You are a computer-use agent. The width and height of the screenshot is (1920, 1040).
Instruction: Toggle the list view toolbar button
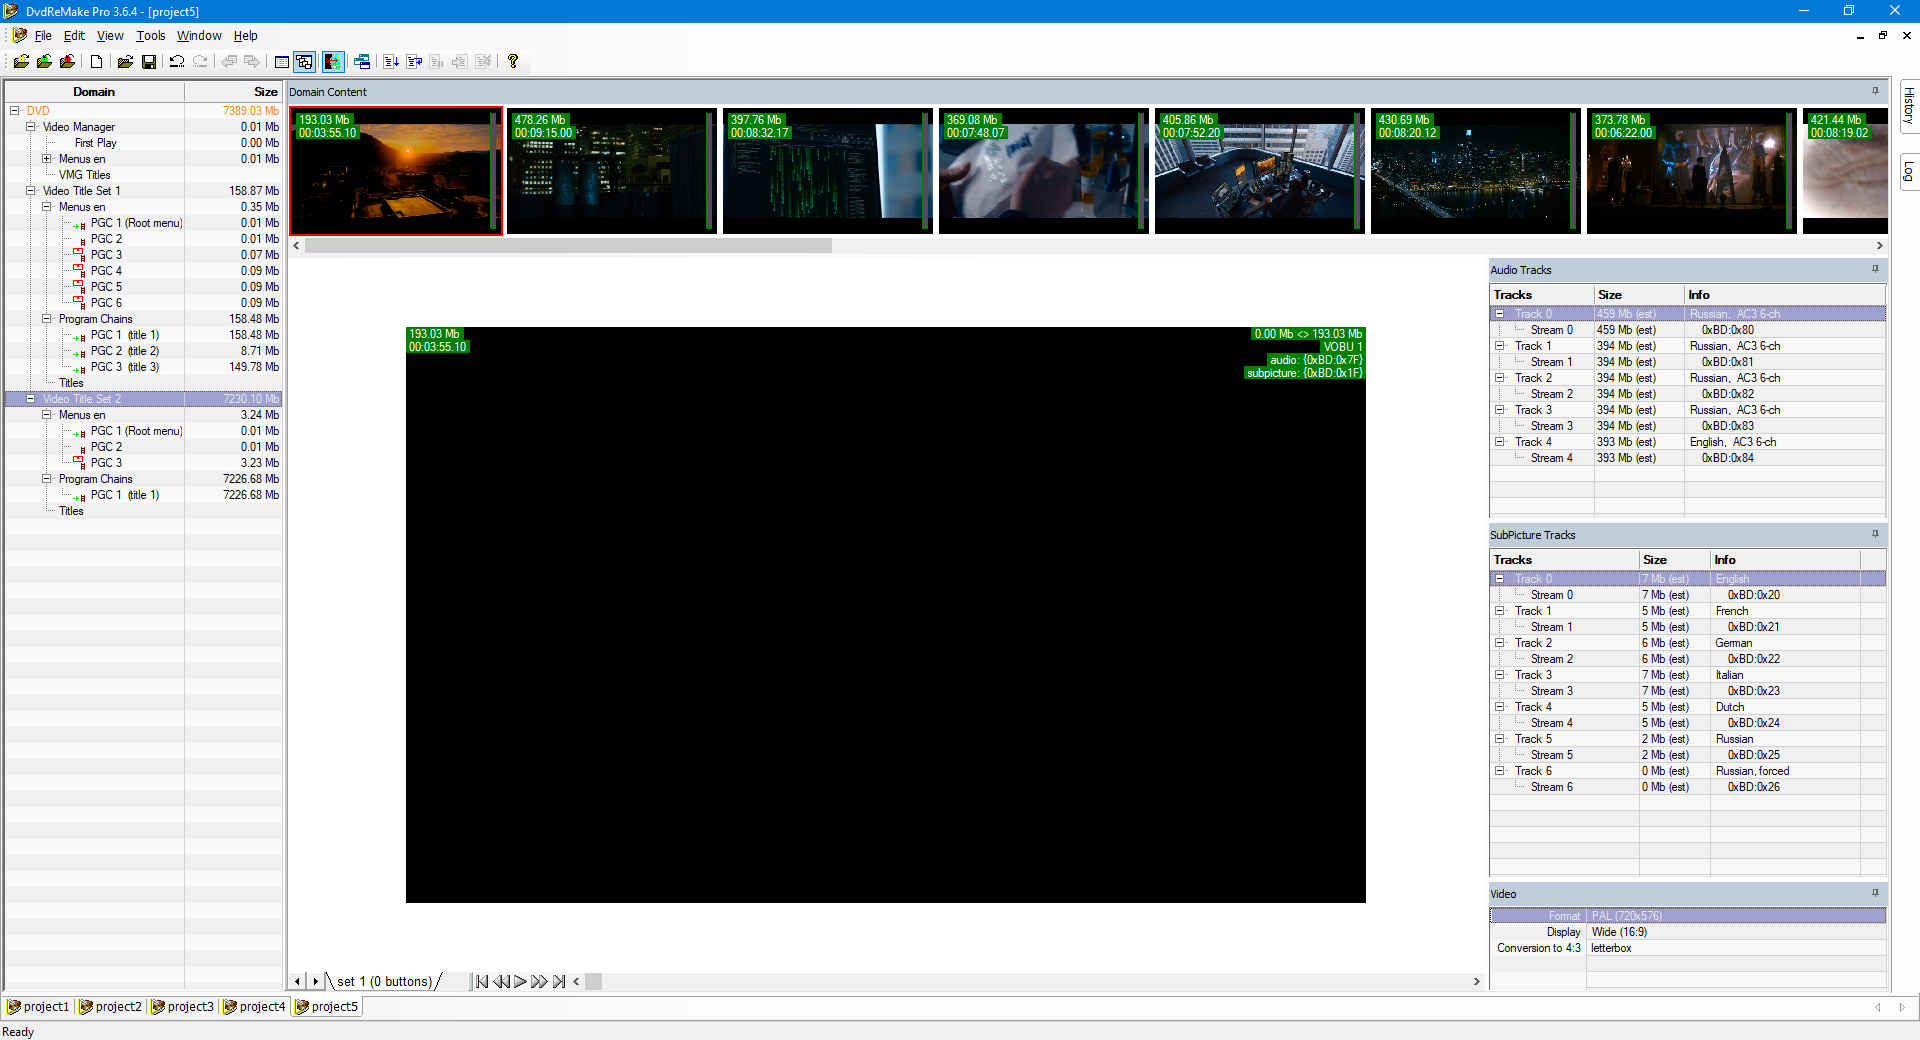tap(282, 62)
